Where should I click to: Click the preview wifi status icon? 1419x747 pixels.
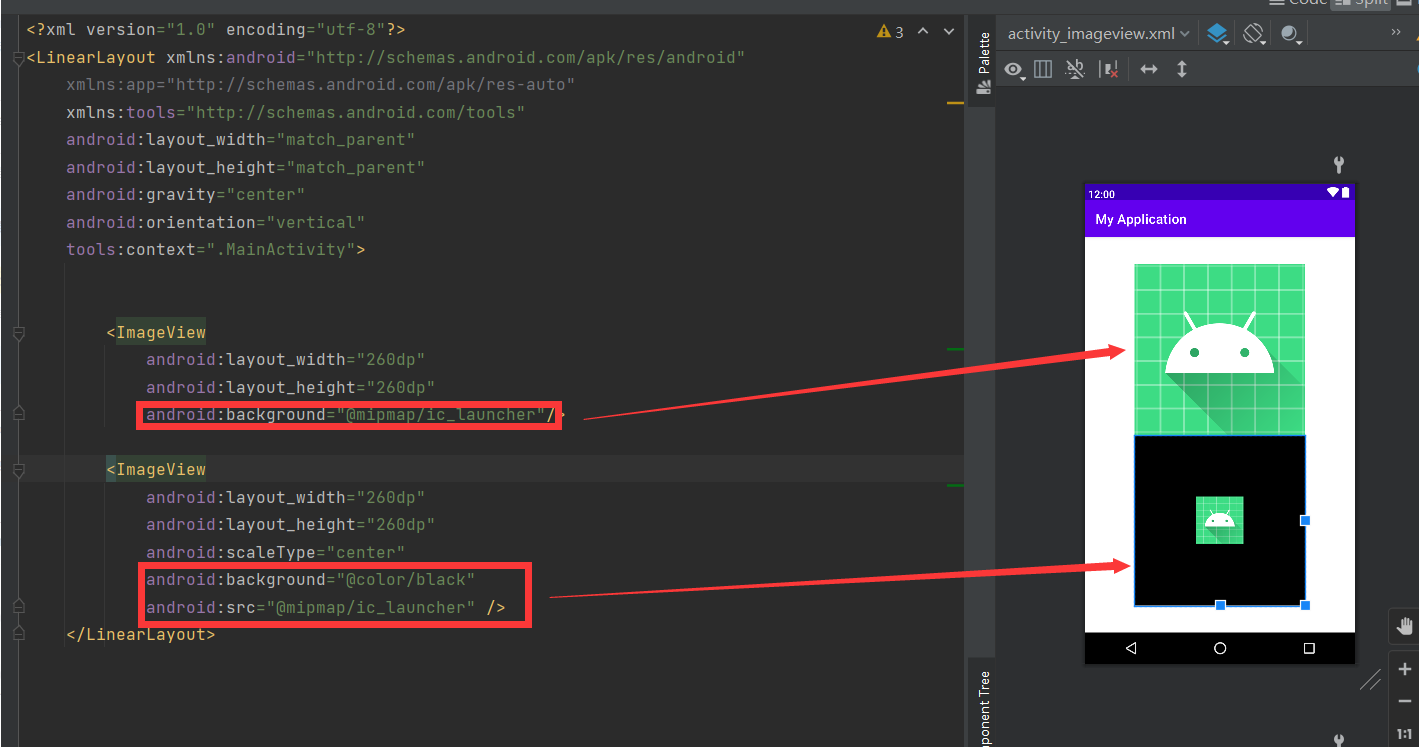click(1333, 192)
